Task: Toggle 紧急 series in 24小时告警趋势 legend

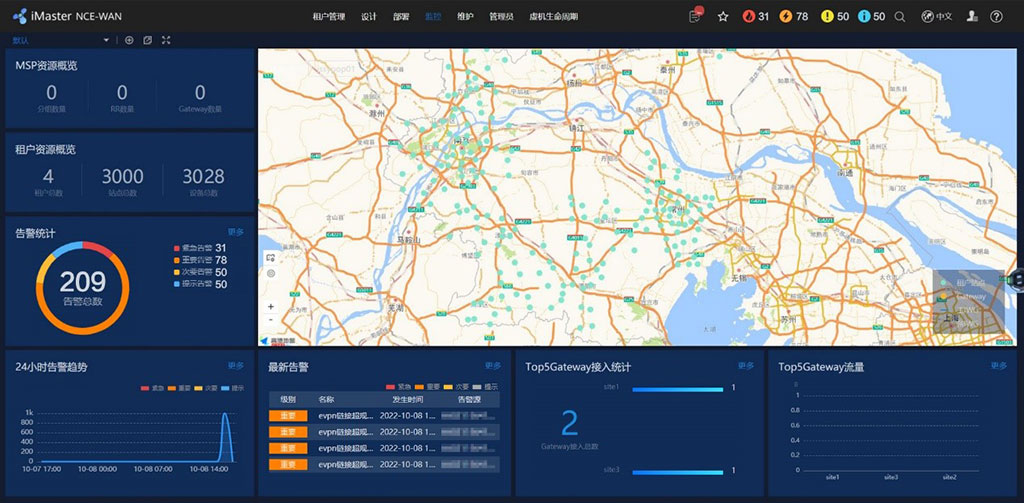Action: [x=151, y=387]
